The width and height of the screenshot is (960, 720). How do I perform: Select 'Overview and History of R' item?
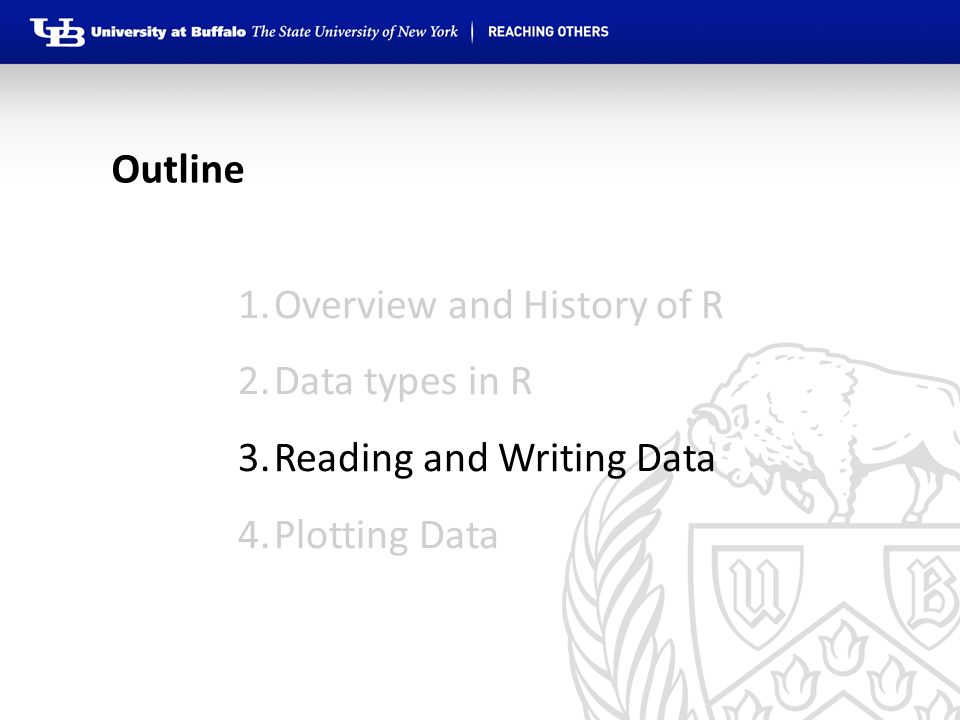498,305
